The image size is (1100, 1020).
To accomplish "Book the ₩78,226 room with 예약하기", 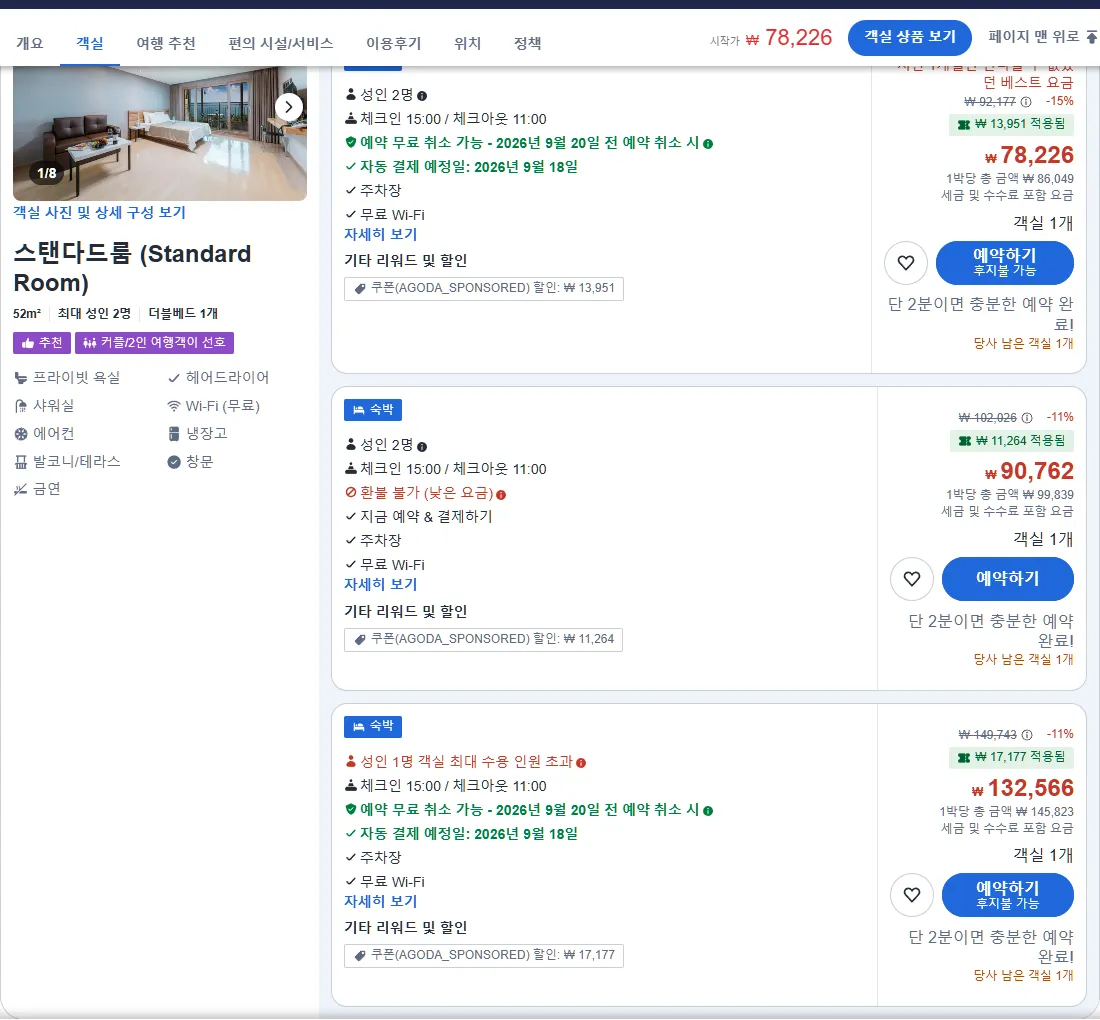I will point(1004,262).
